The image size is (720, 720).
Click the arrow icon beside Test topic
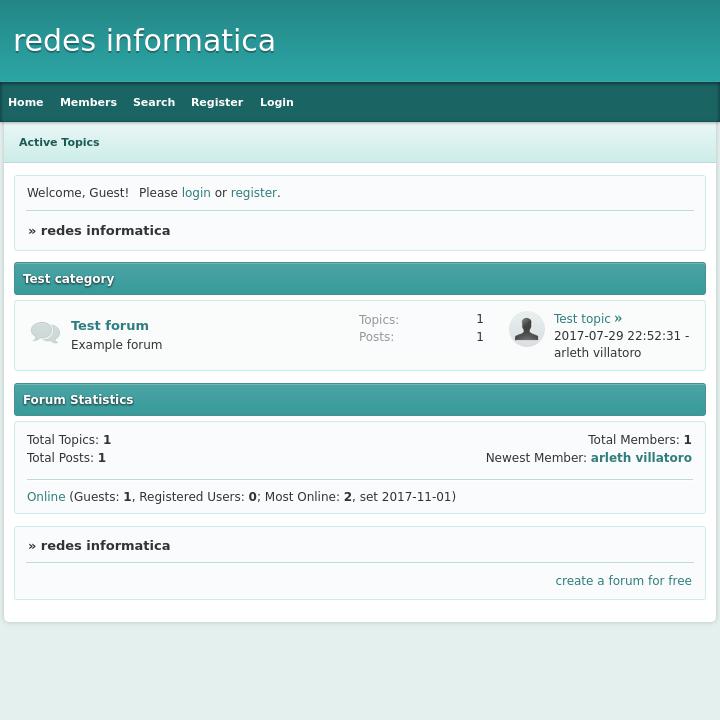[618, 318]
